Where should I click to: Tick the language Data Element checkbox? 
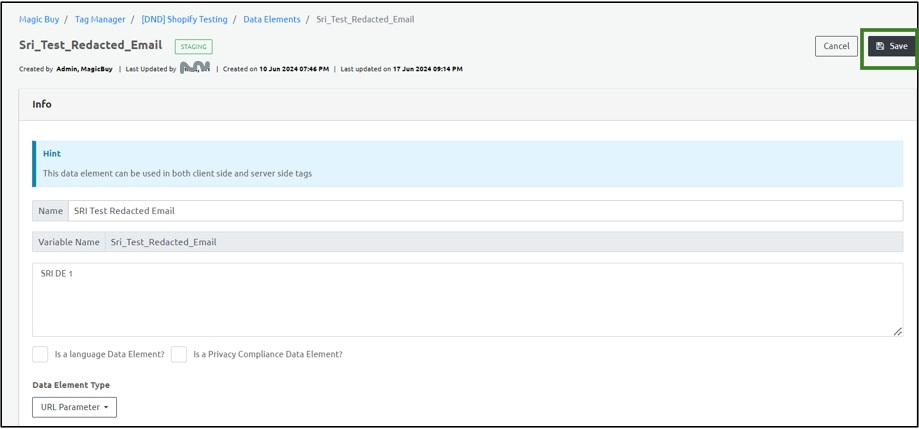[x=40, y=354]
